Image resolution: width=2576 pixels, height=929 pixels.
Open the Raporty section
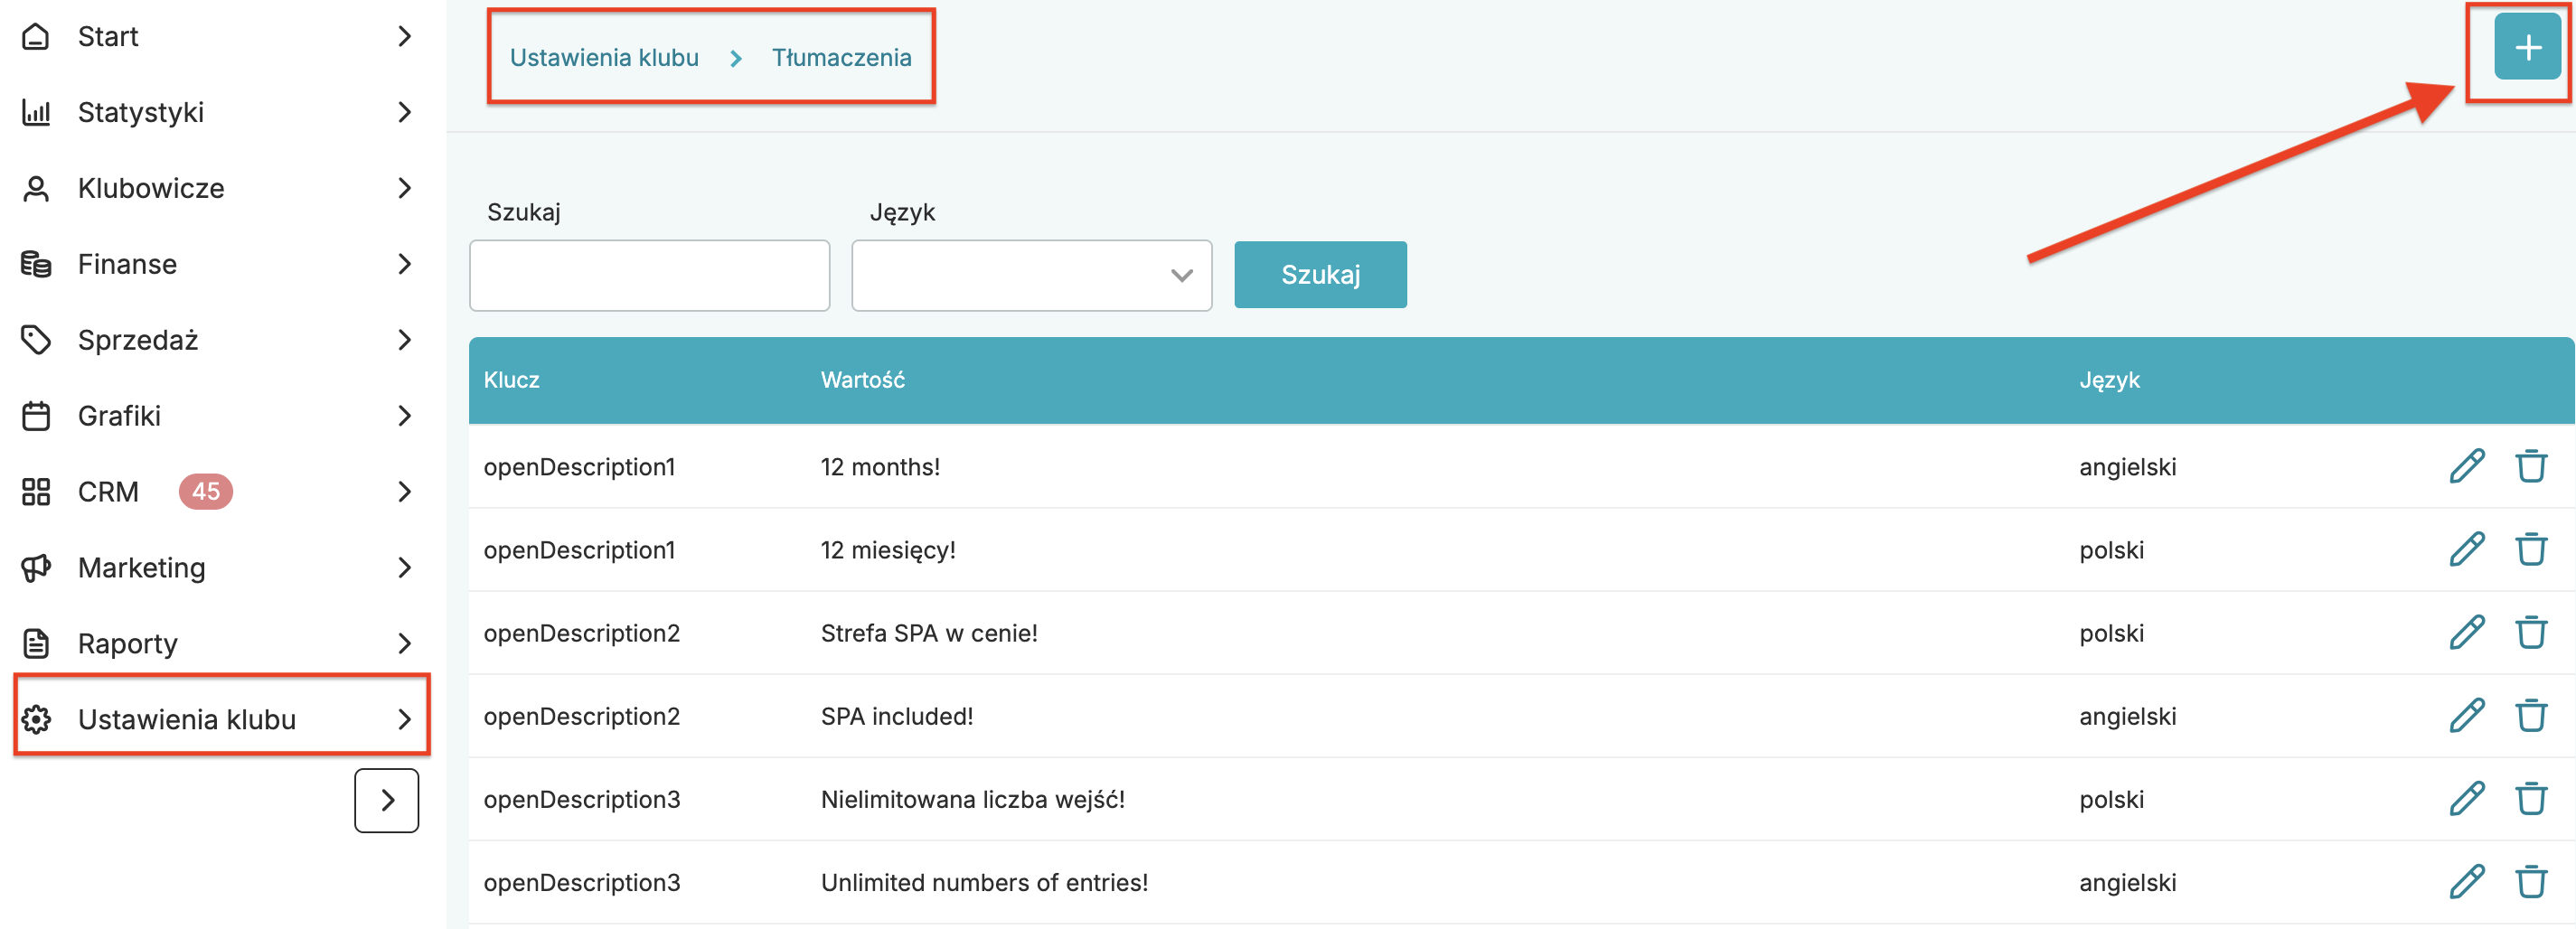pos(128,644)
